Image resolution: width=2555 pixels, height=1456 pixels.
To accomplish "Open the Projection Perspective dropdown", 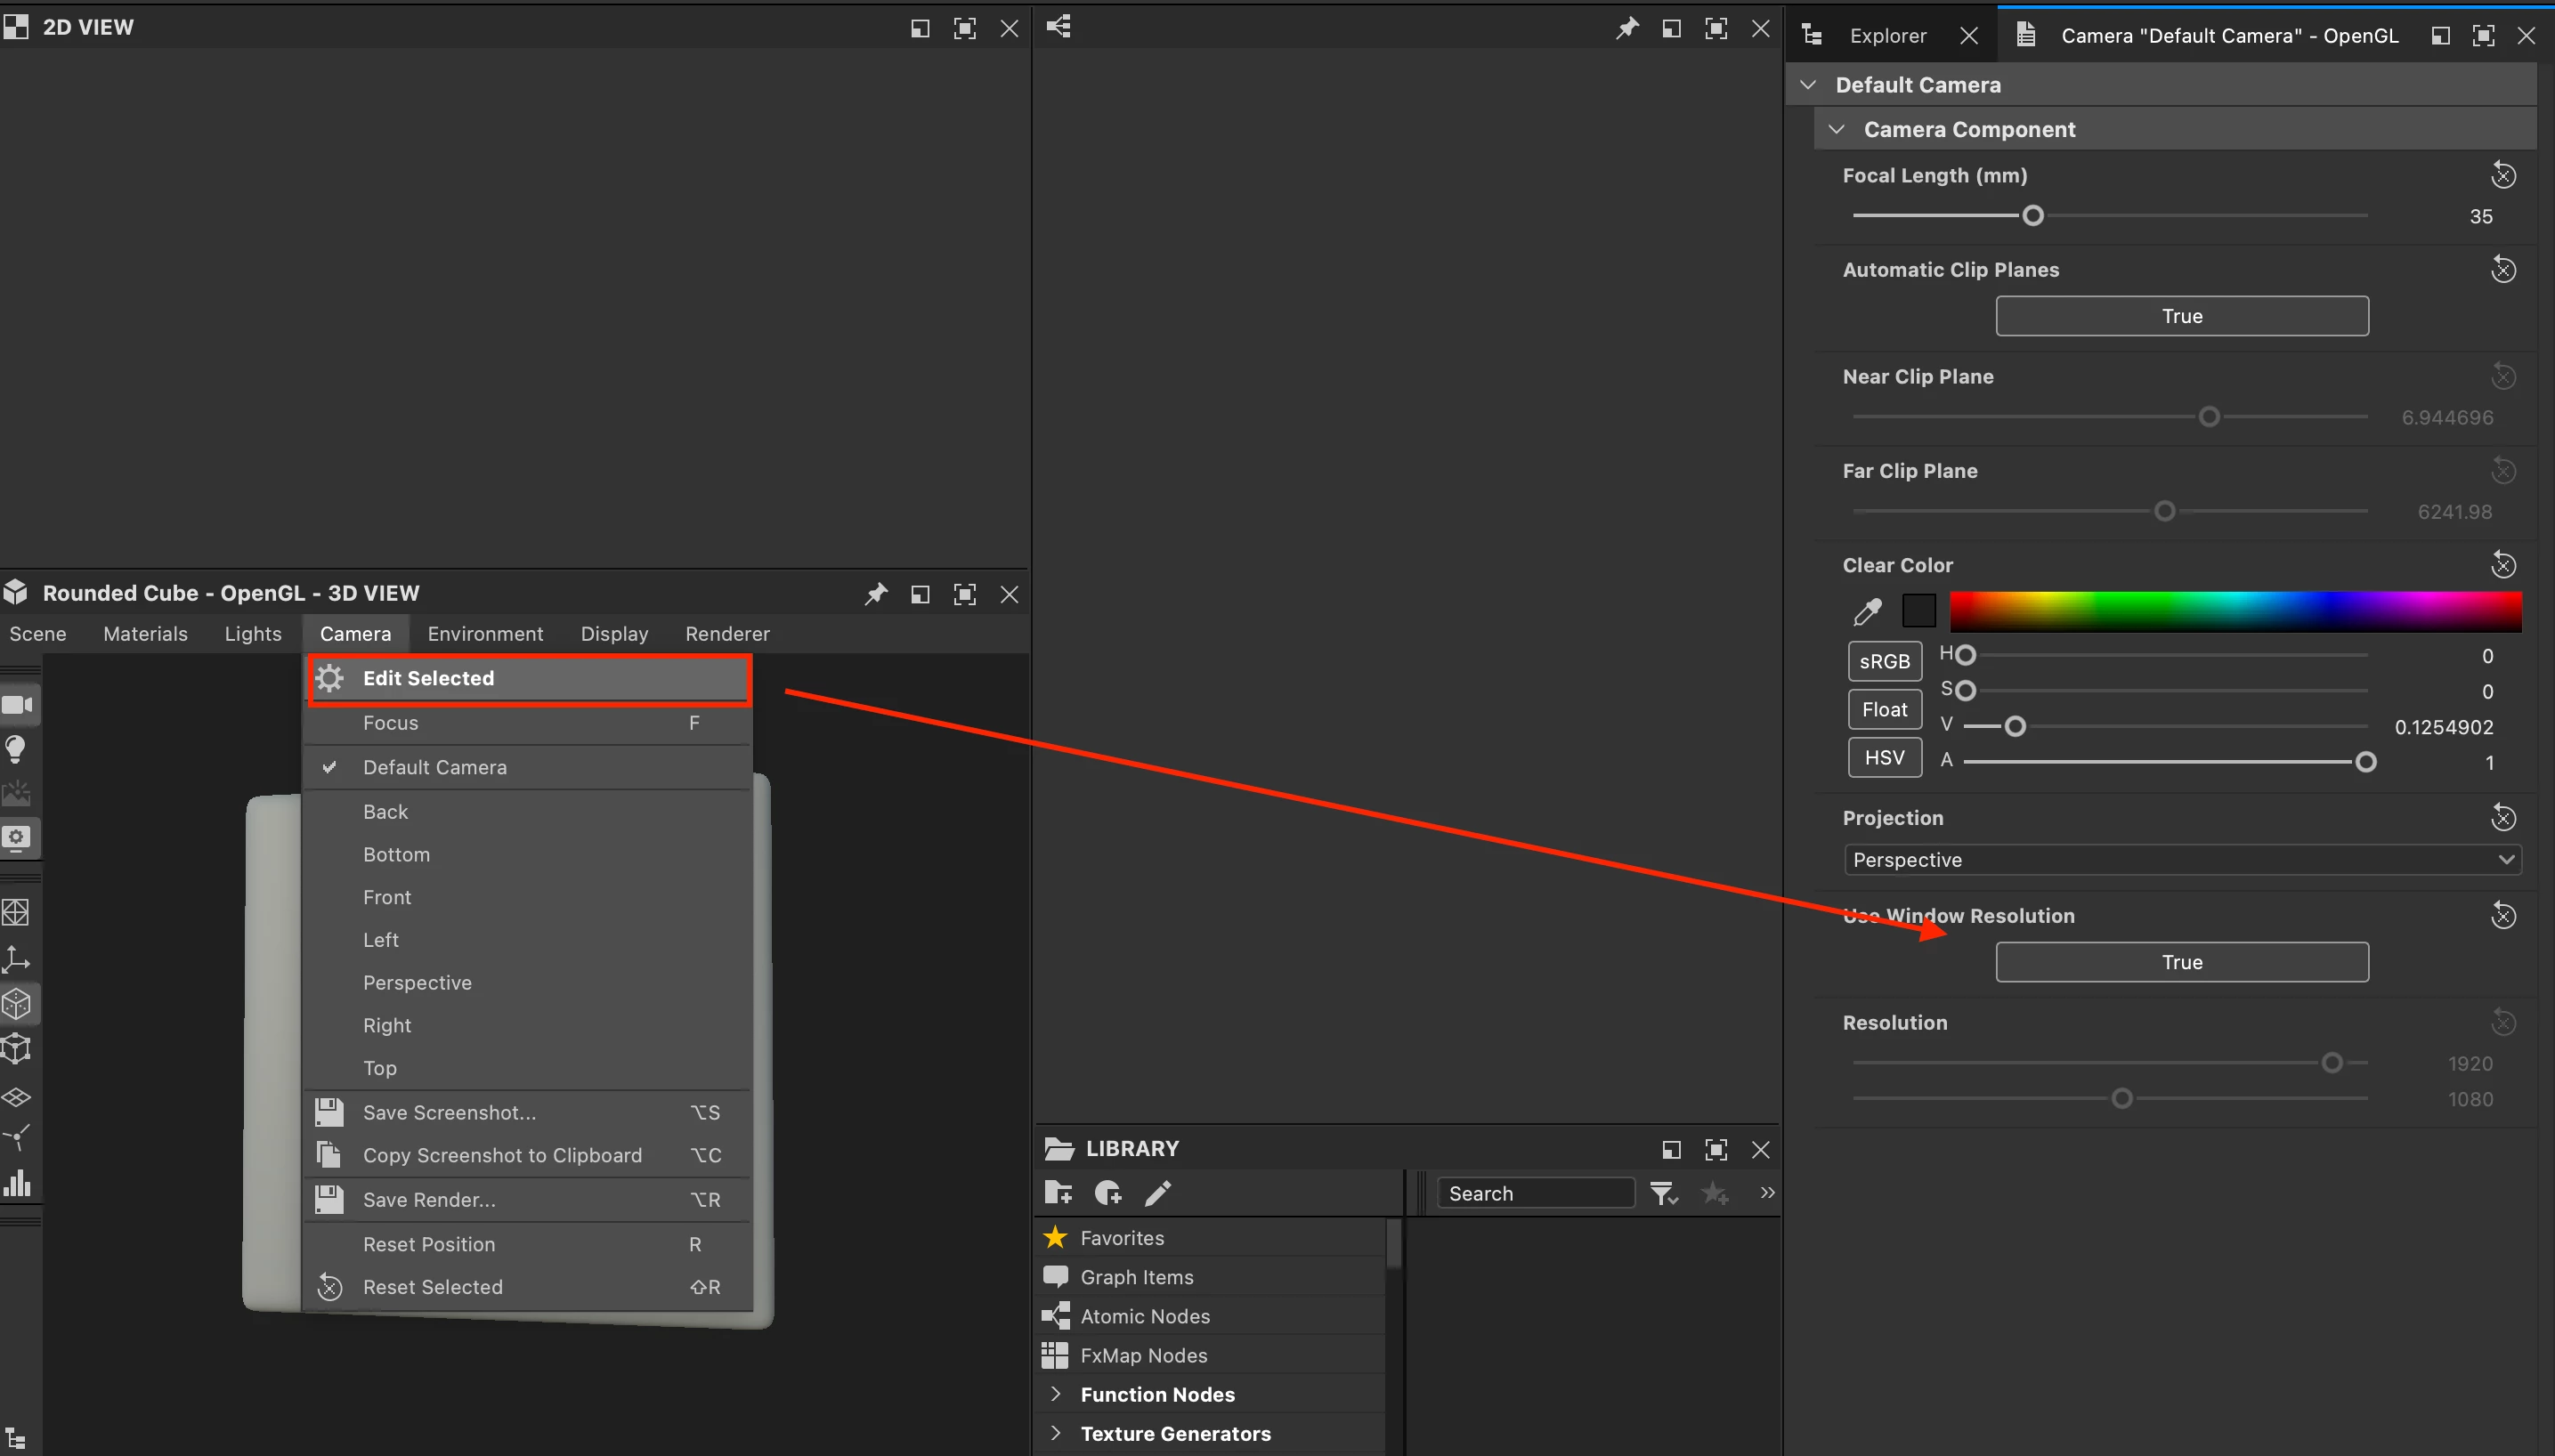I will pyautogui.click(x=2181, y=860).
